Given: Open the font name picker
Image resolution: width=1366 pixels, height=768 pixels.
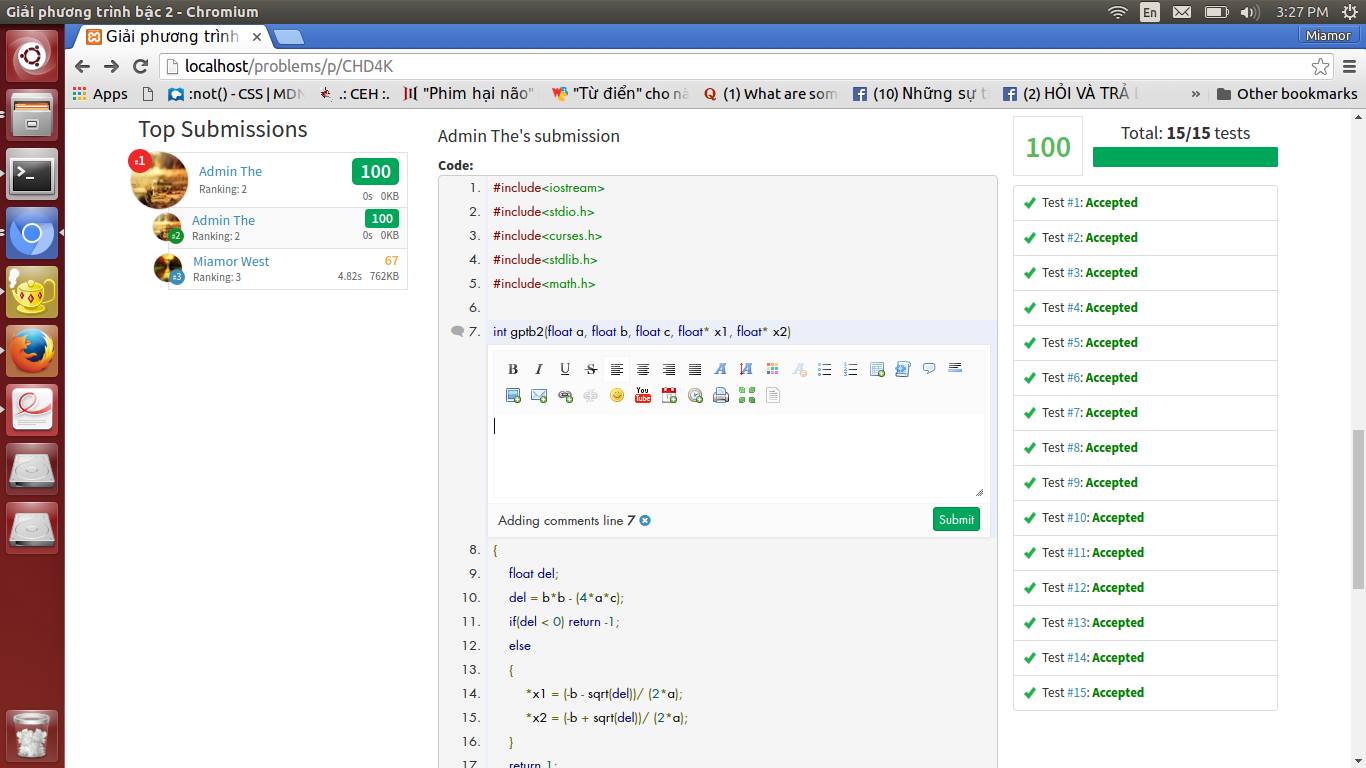Looking at the screenshot, I should point(720,369).
